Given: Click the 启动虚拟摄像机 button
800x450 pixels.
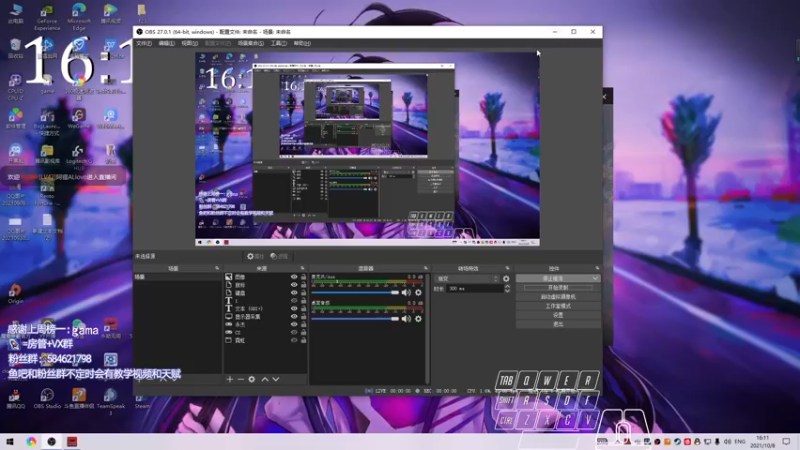Looking at the screenshot, I should [x=558, y=297].
